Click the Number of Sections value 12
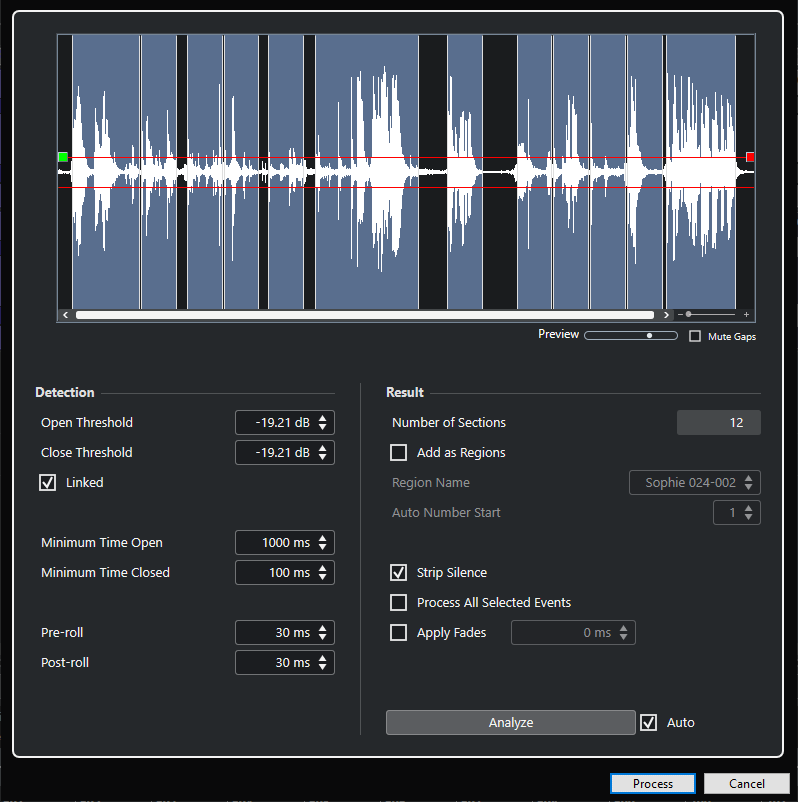The image size is (798, 802). [719, 422]
